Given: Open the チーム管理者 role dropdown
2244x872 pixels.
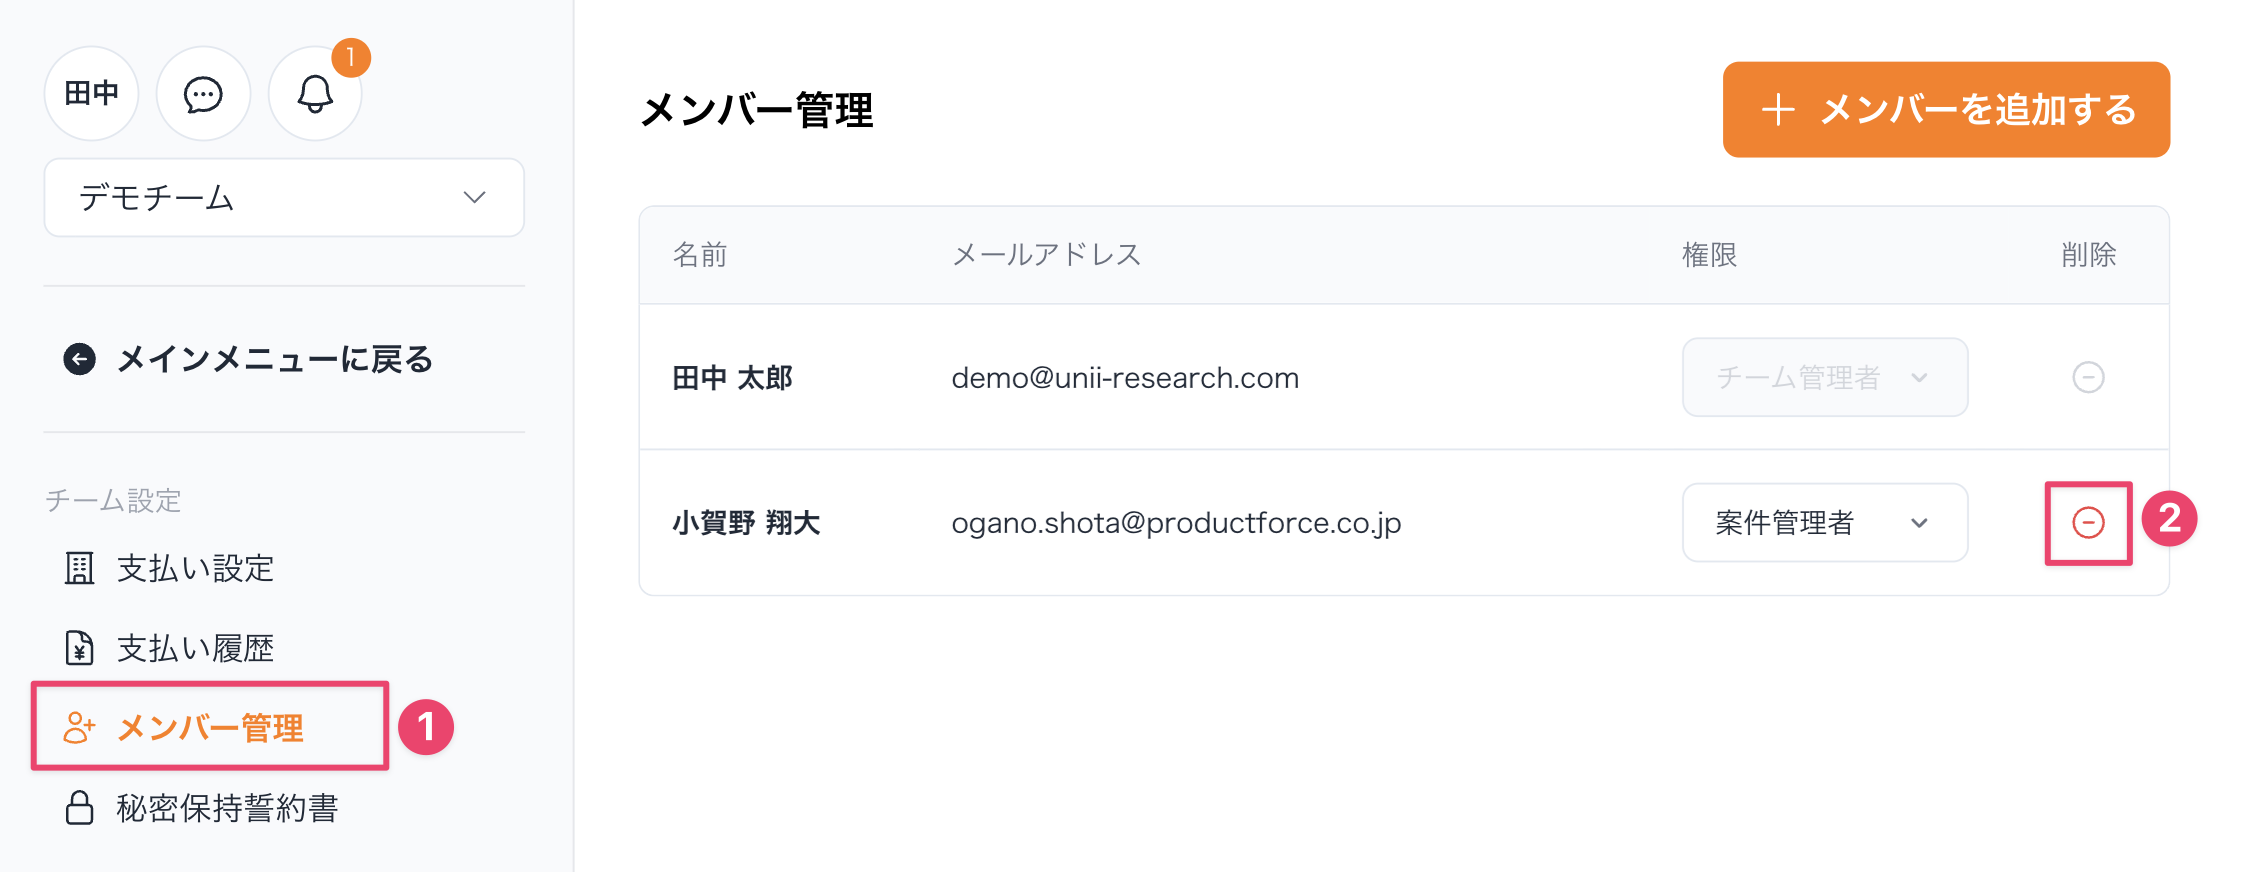Looking at the screenshot, I should 1824,377.
